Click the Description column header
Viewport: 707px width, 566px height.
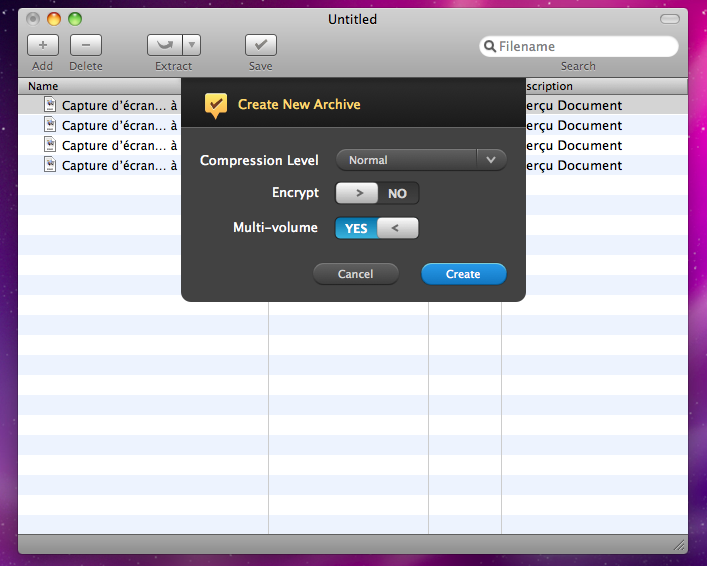pos(606,86)
